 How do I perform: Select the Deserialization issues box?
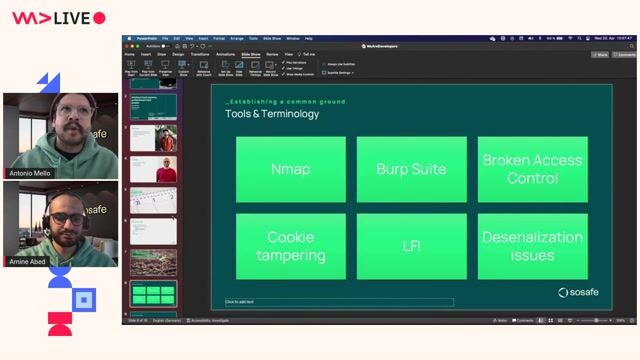point(533,247)
